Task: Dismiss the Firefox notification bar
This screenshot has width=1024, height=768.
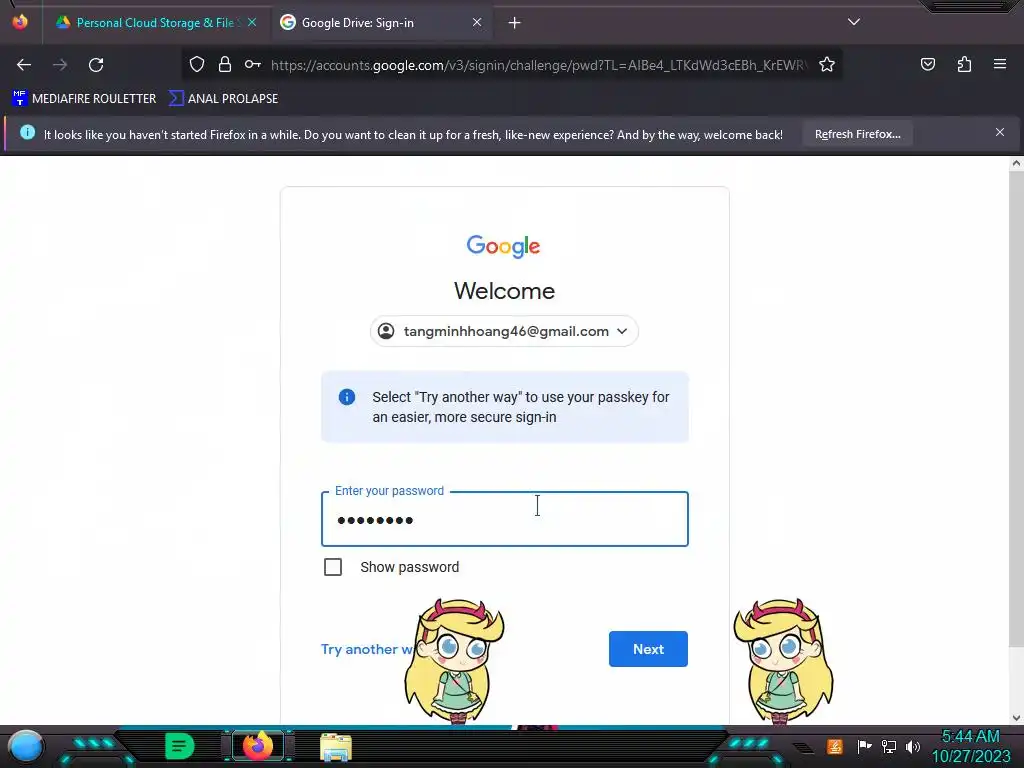Action: tap(1000, 133)
